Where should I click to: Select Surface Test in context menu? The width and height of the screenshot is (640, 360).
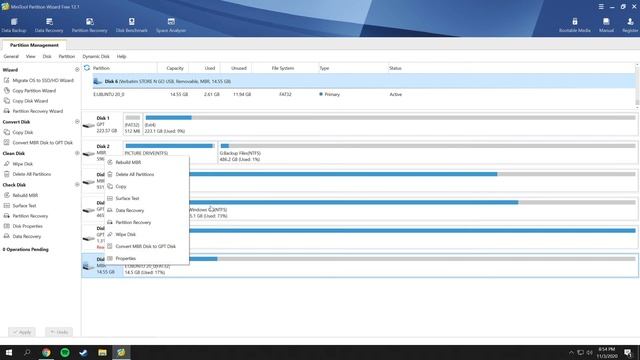[147, 198]
